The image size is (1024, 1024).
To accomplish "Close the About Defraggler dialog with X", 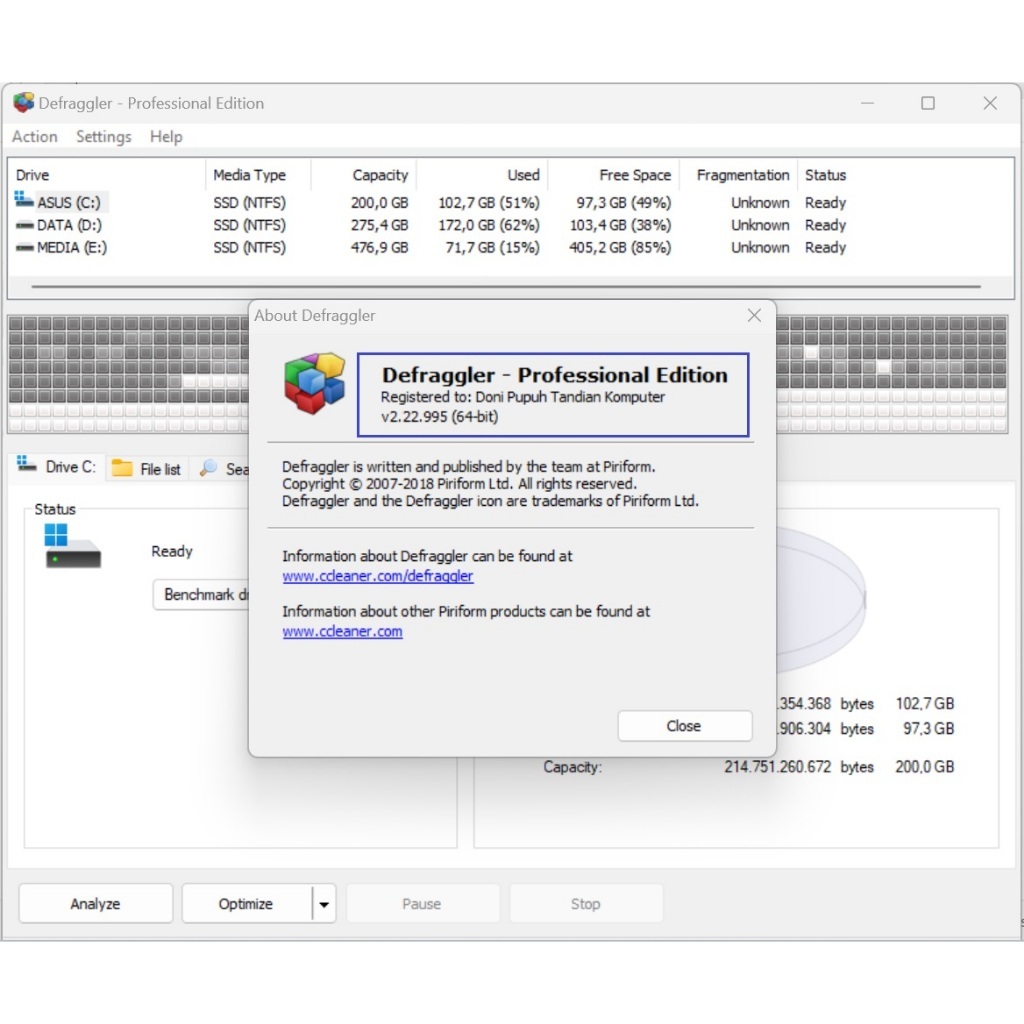I will pos(754,315).
